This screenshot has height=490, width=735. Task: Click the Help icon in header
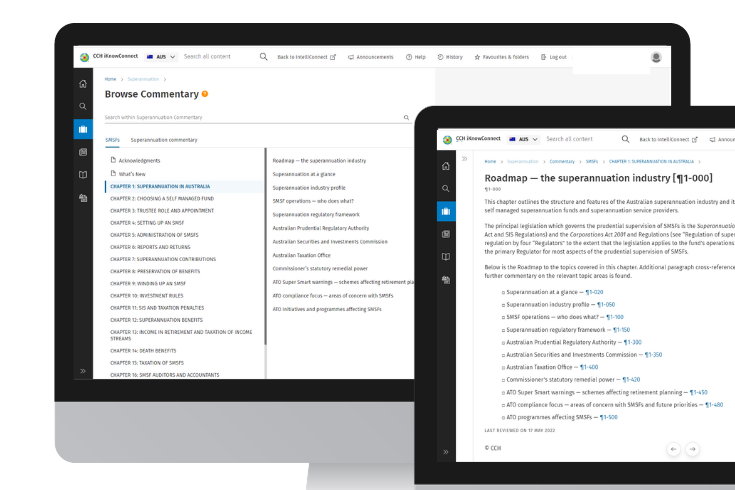415,57
